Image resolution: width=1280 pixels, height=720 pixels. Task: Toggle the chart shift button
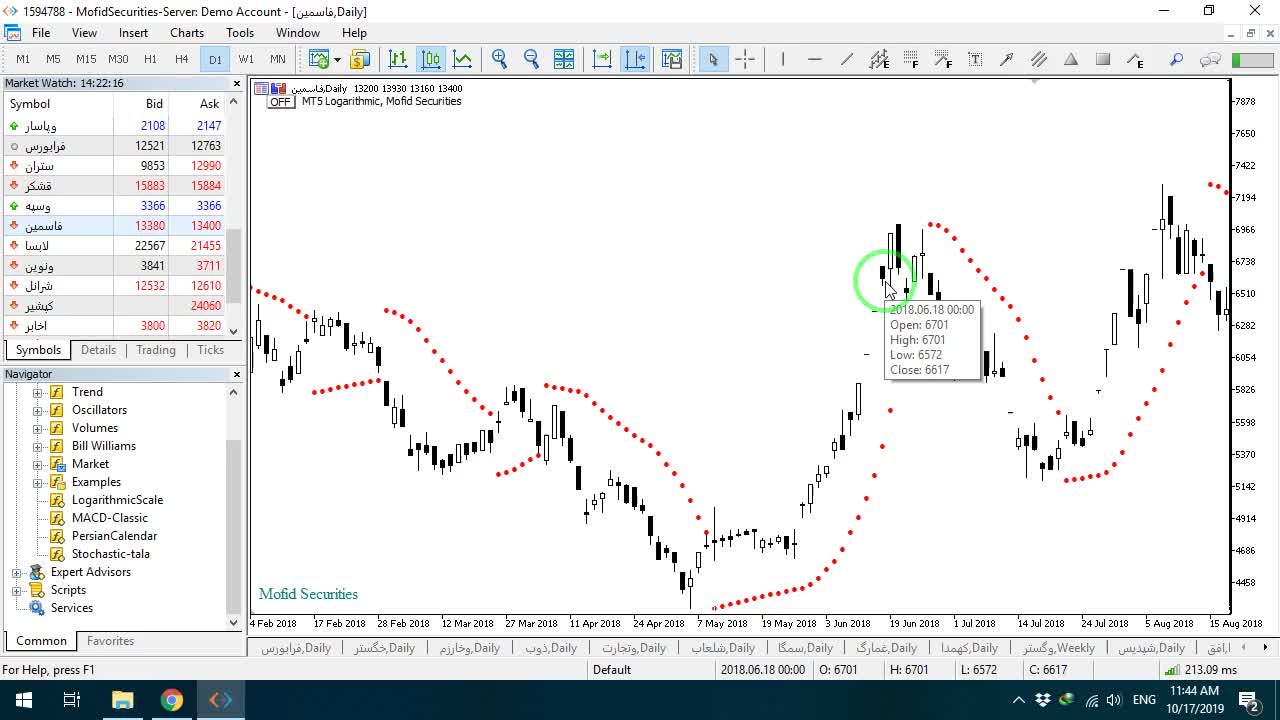(x=635, y=59)
